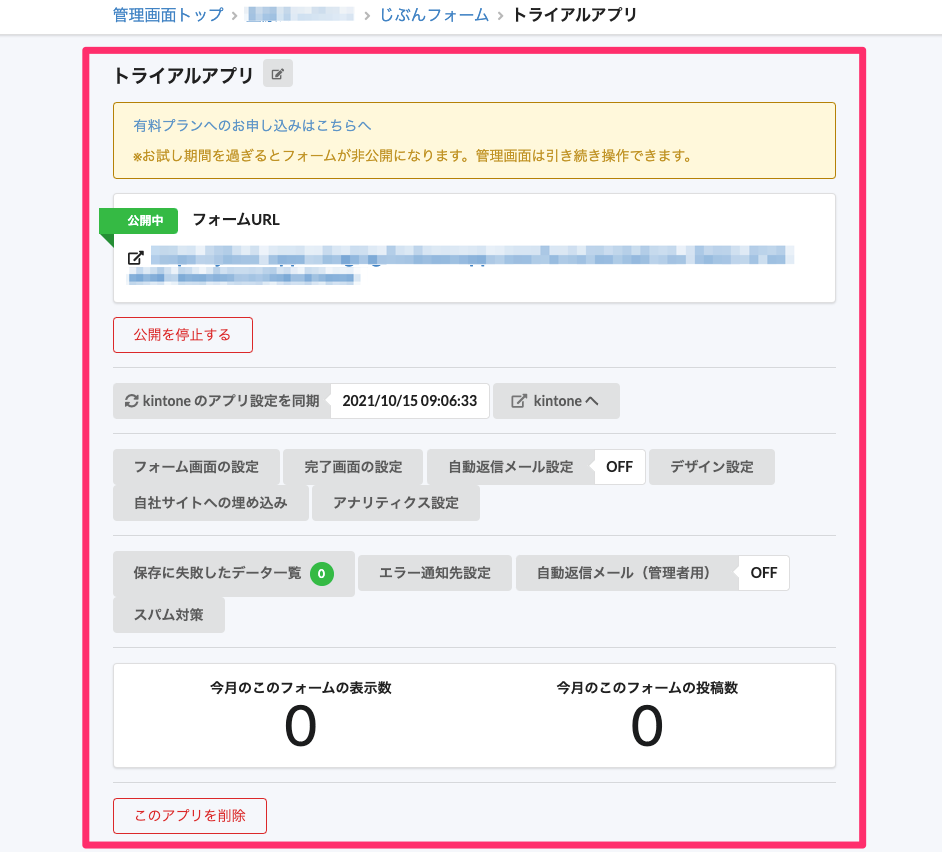Sync kintone app settings button
Screen dimensions: 942x852
(222, 401)
